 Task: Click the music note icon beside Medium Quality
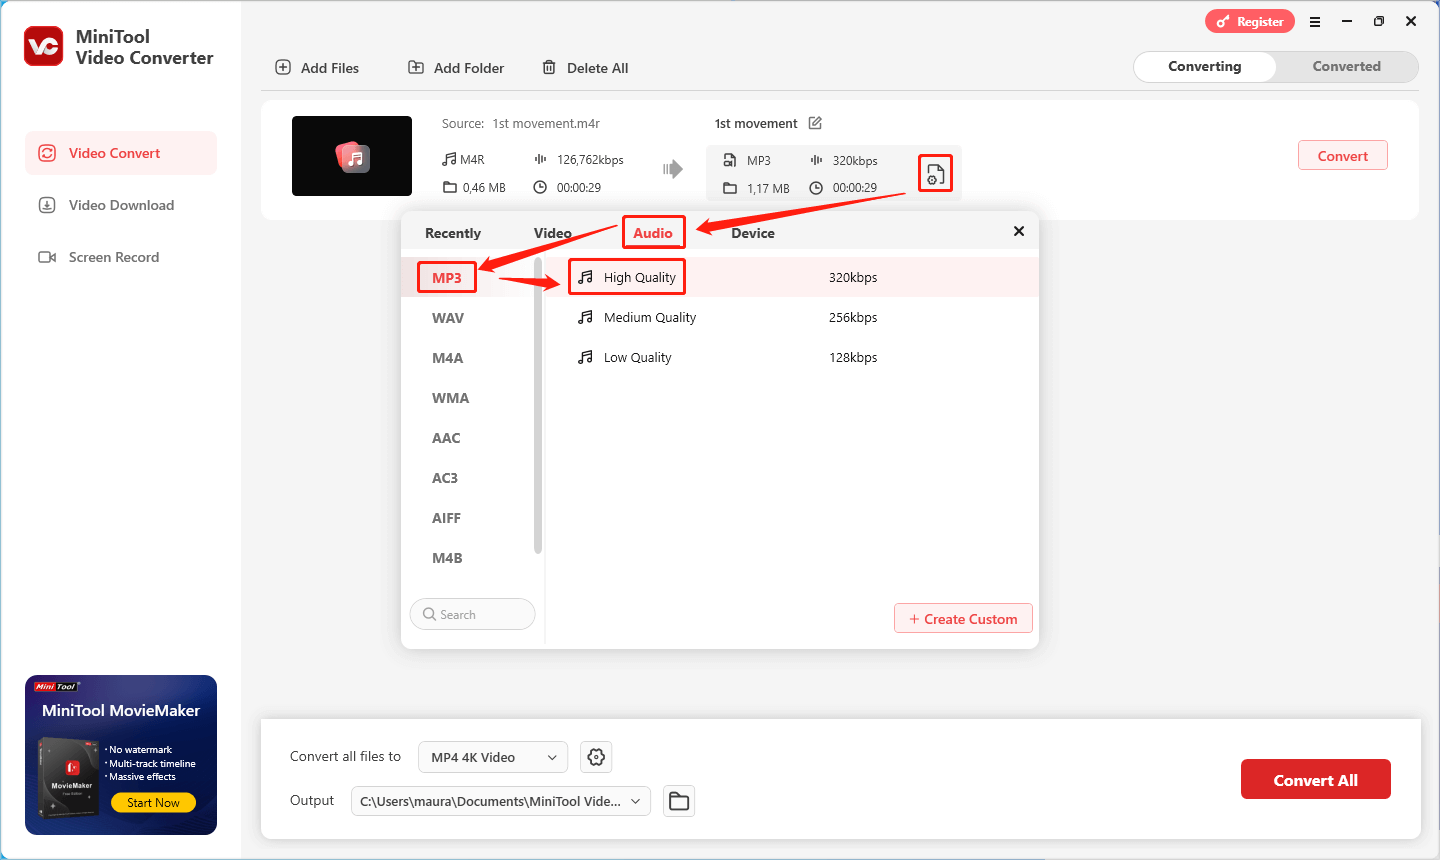(586, 317)
